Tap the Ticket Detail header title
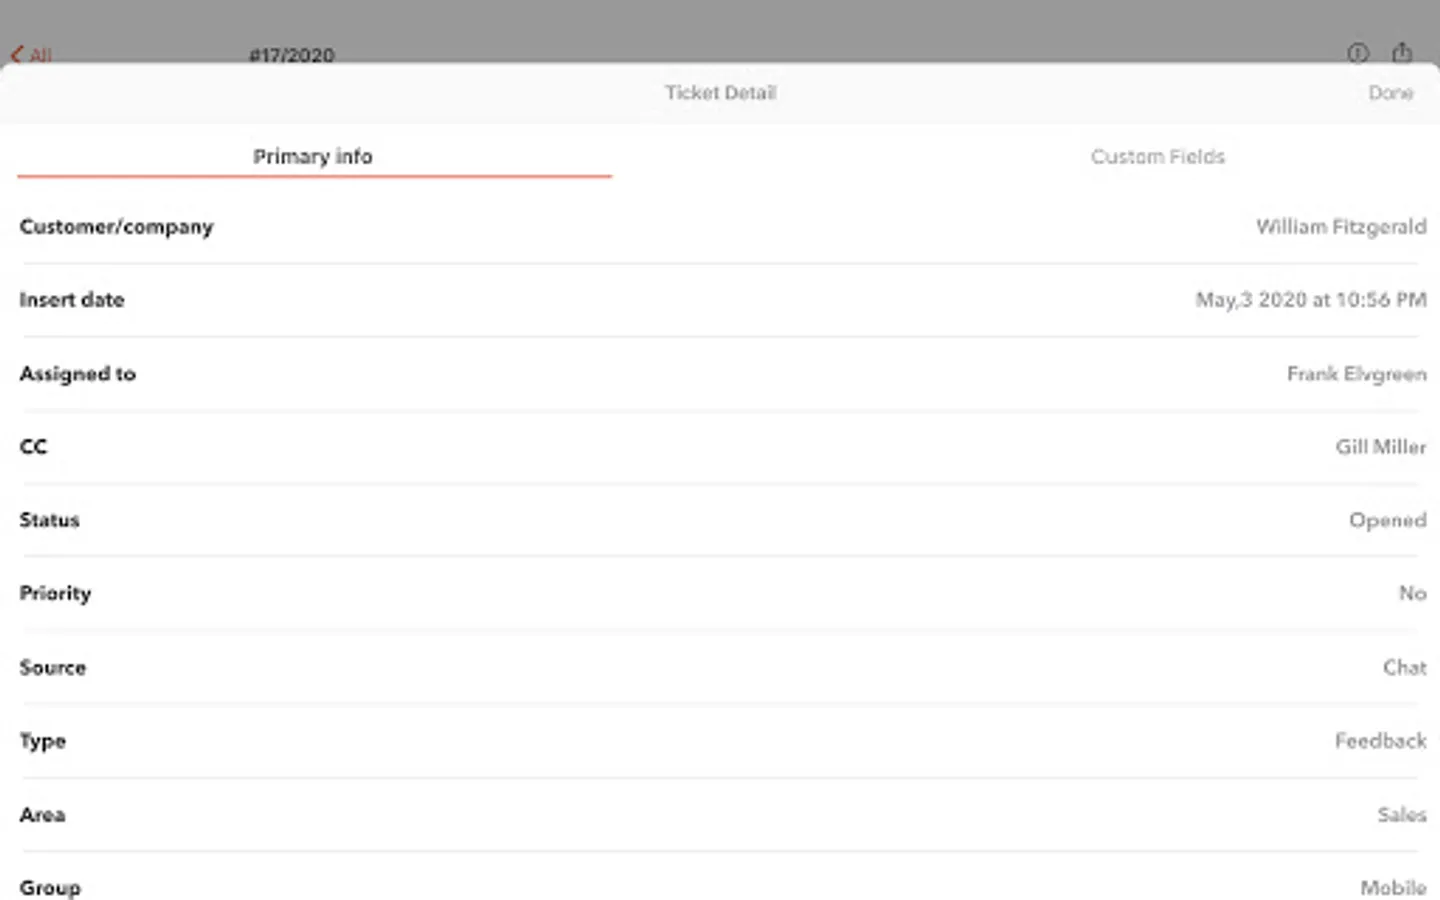This screenshot has width=1440, height=900. 720,93
